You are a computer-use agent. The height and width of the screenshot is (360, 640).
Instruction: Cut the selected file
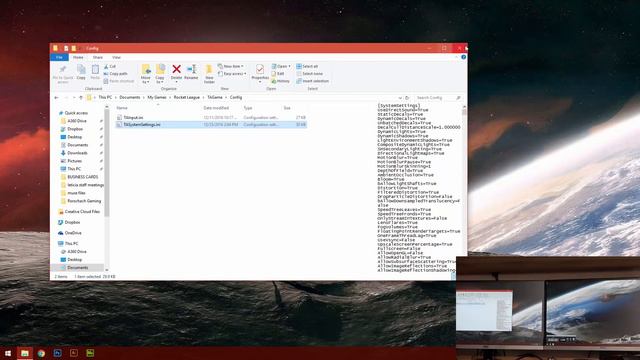pyautogui.click(x=110, y=66)
